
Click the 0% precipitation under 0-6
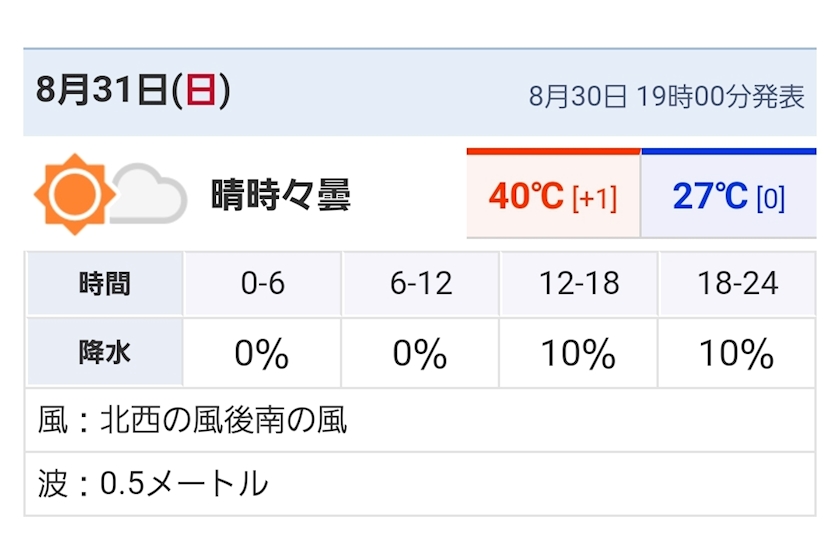click(x=262, y=353)
